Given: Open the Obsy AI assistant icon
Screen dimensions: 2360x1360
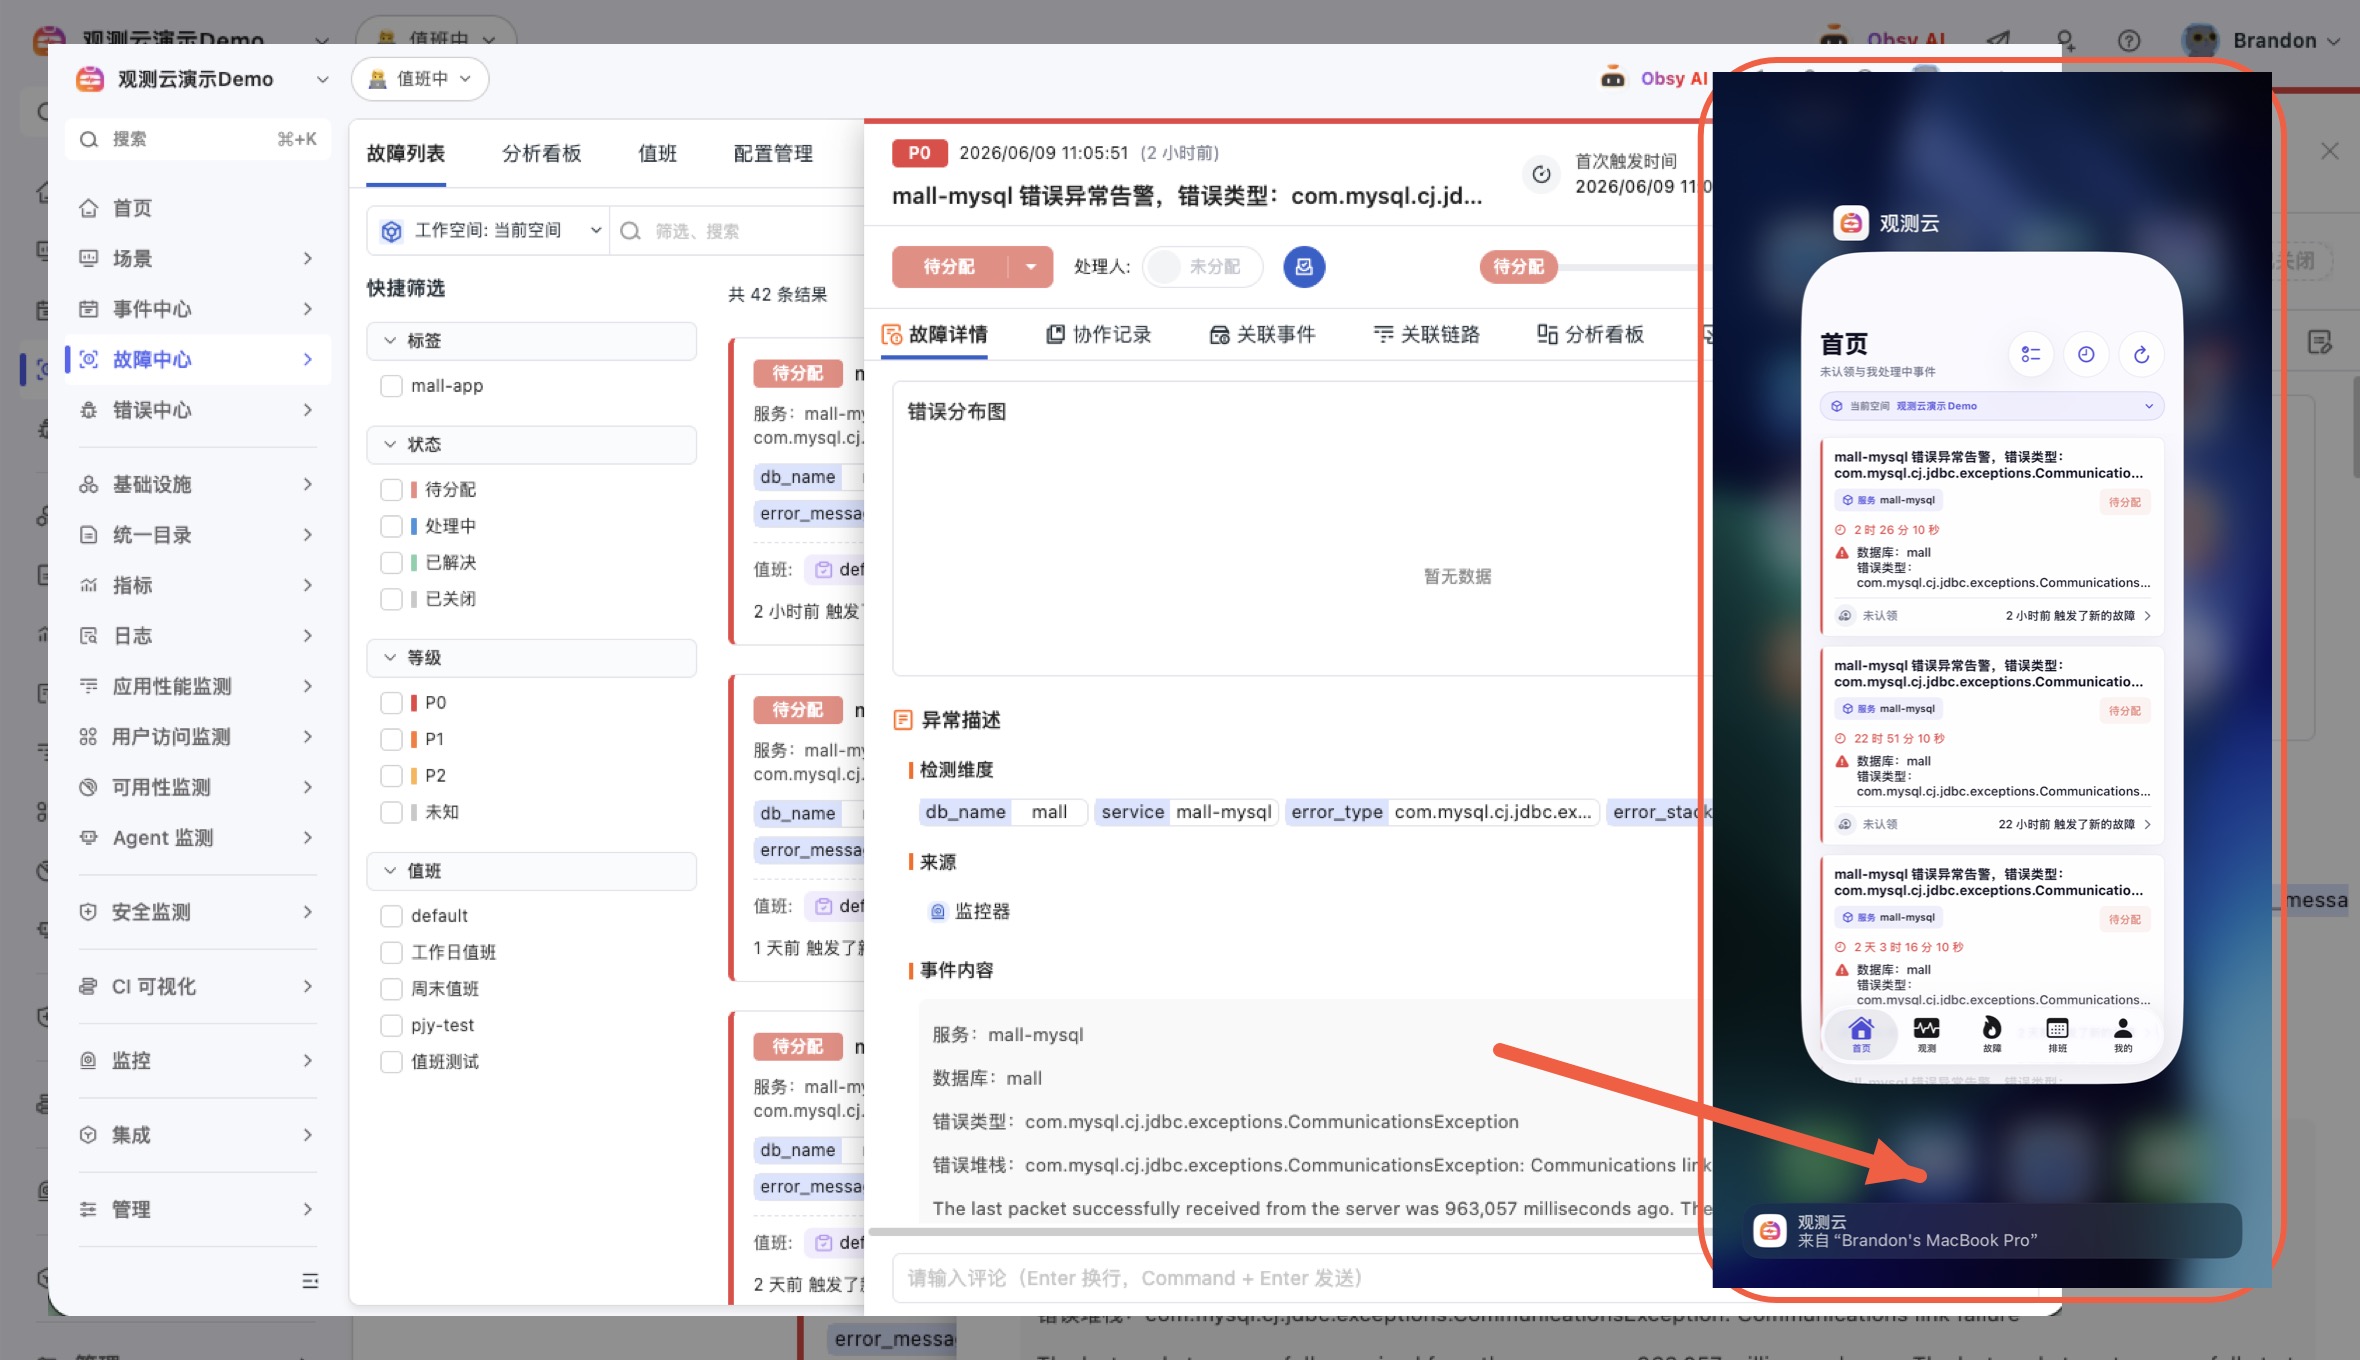Looking at the screenshot, I should (1612, 78).
